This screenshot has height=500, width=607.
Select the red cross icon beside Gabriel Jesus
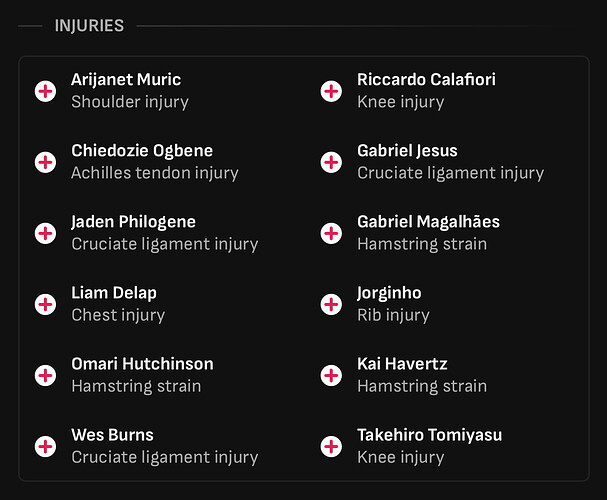pyautogui.click(x=331, y=162)
